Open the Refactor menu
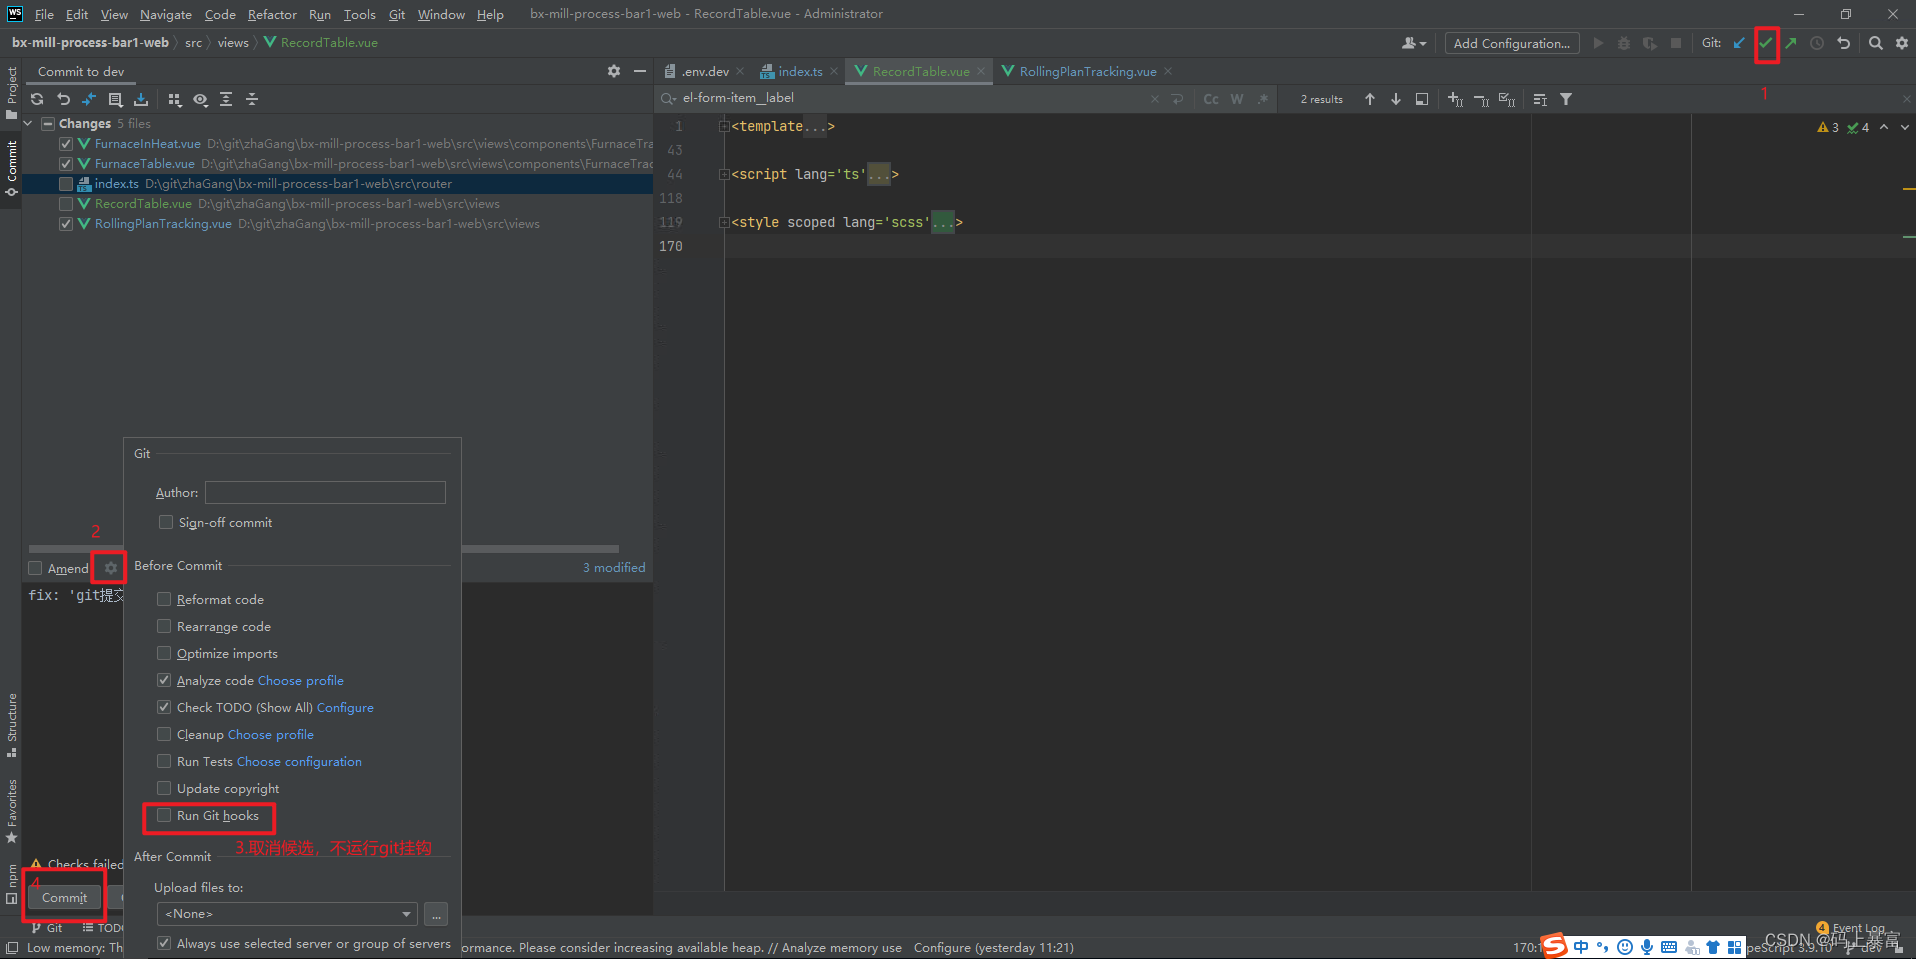The width and height of the screenshot is (1916, 959). (272, 14)
